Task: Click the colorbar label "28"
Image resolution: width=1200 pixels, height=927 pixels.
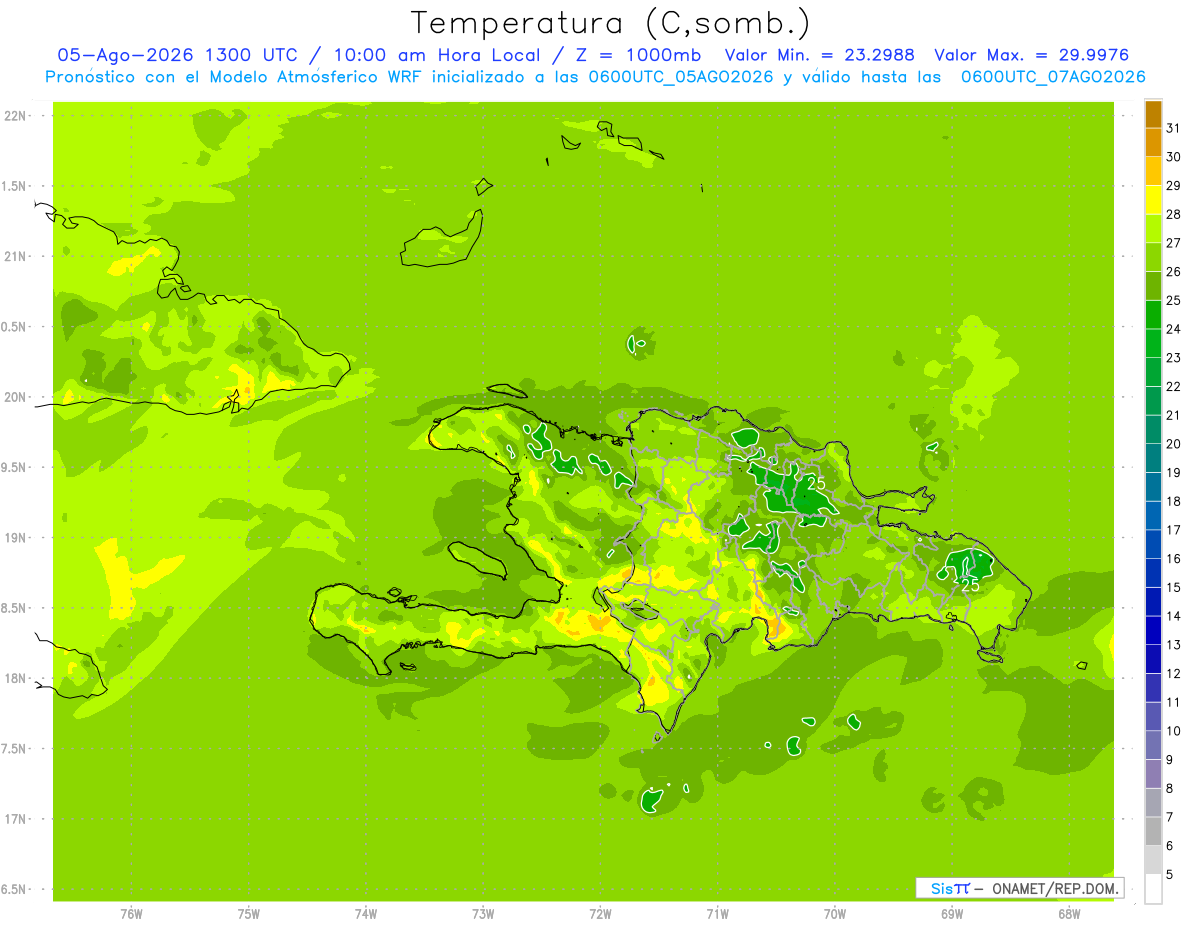Action: (1174, 214)
